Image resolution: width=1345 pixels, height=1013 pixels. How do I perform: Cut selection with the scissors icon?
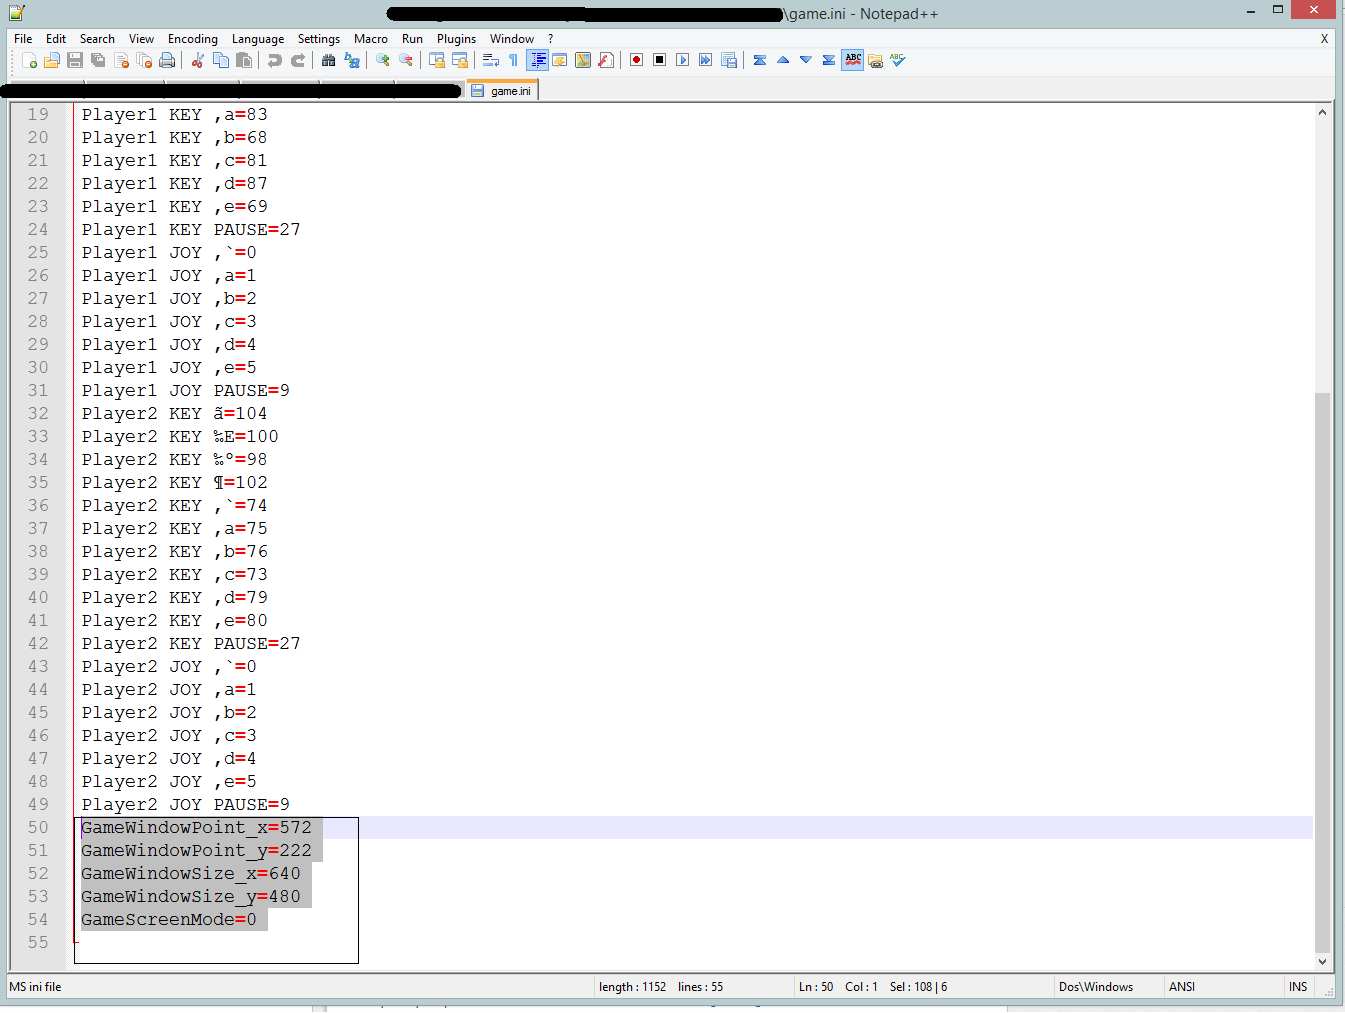tap(198, 61)
